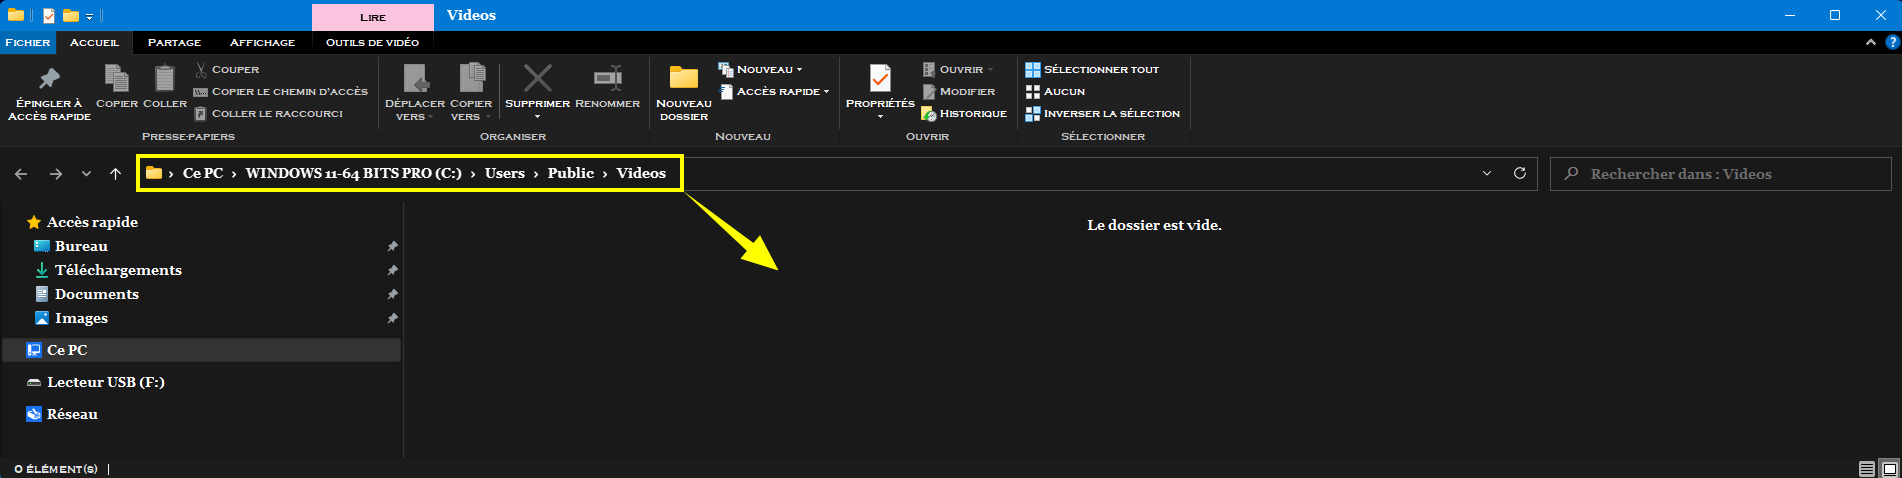
Task: Open the Fichier menu
Action: coord(27,42)
